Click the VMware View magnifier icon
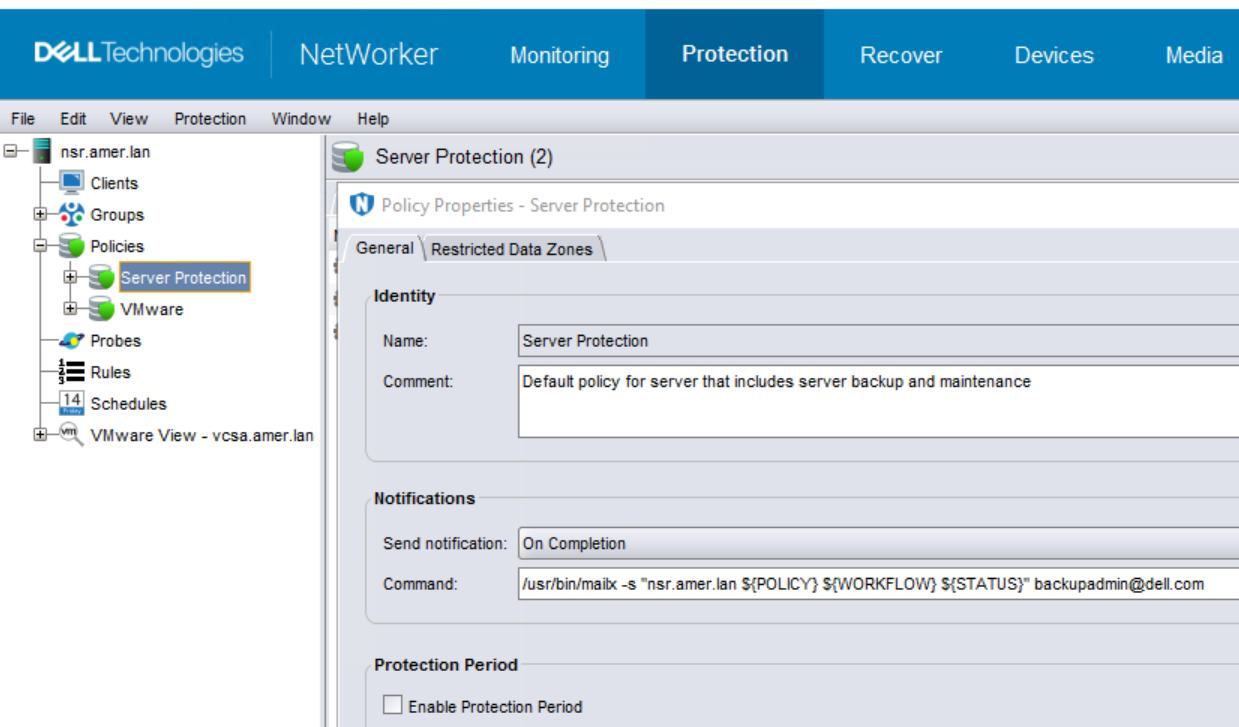1239x727 pixels. click(71, 435)
